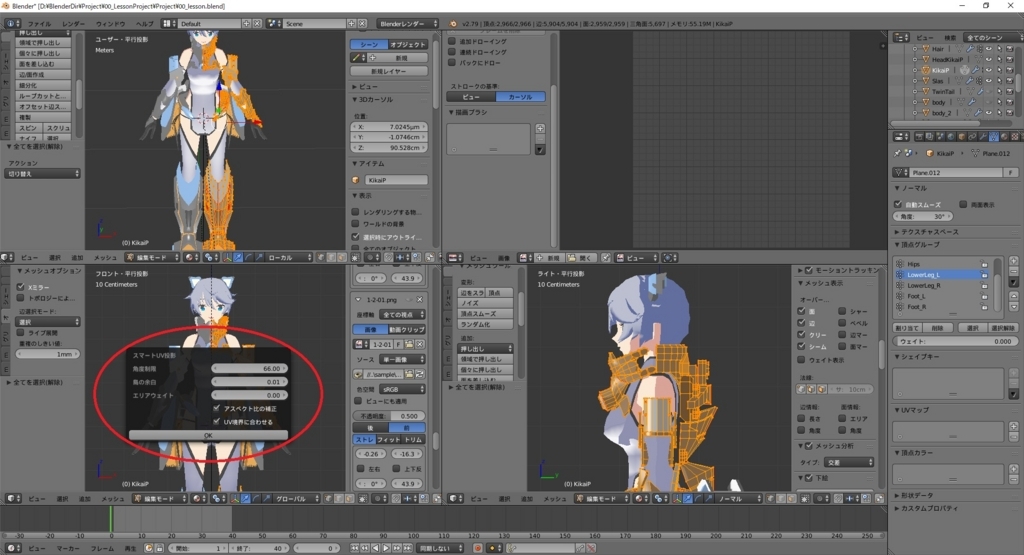Select the LowerLeg_L vertex group
The image size is (1024, 555).
click(x=944, y=275)
